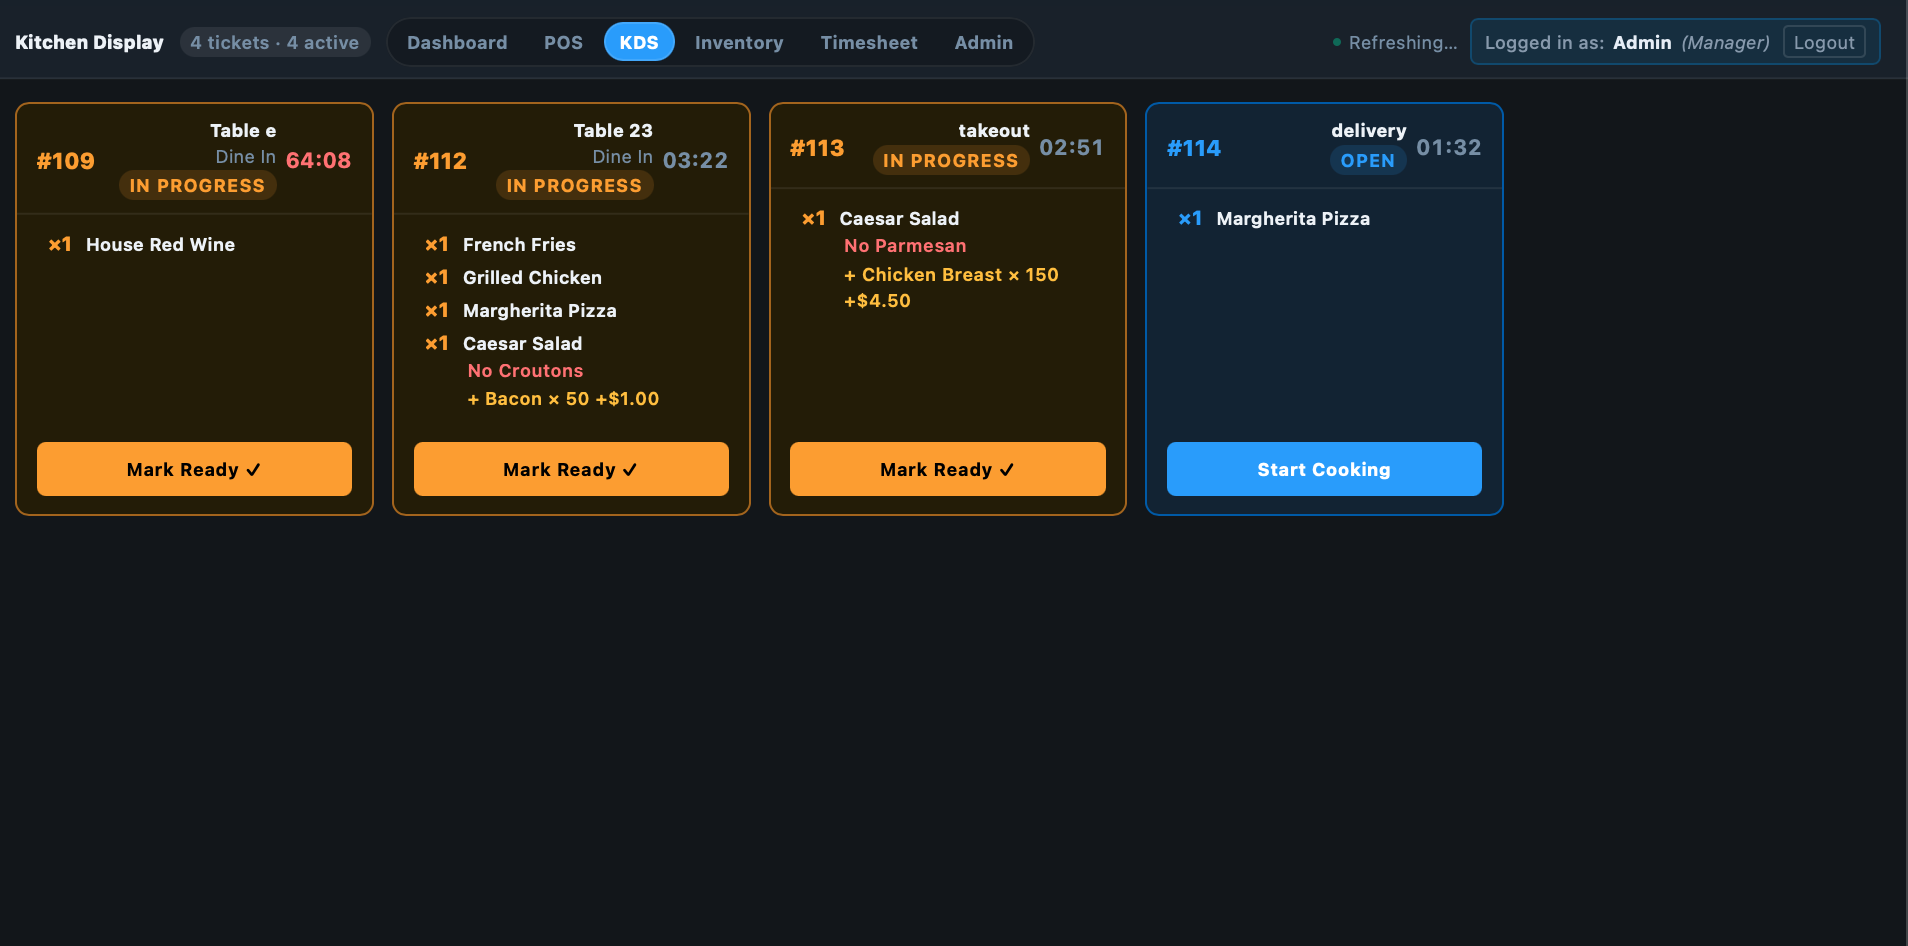This screenshot has width=1908, height=946.
Task: Select ticket number #112
Action: pos(440,161)
